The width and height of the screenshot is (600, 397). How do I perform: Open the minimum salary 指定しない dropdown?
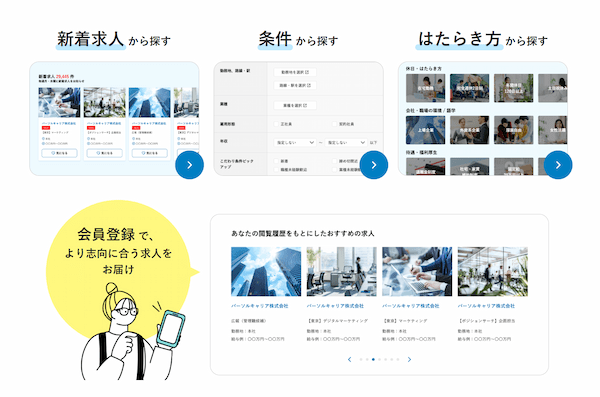pyautogui.click(x=295, y=142)
